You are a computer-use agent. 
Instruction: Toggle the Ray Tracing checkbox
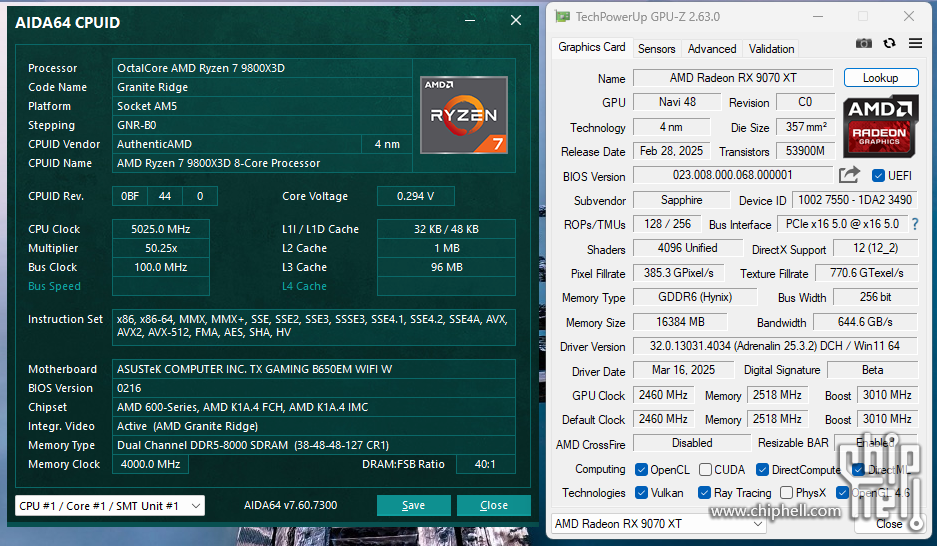[704, 493]
